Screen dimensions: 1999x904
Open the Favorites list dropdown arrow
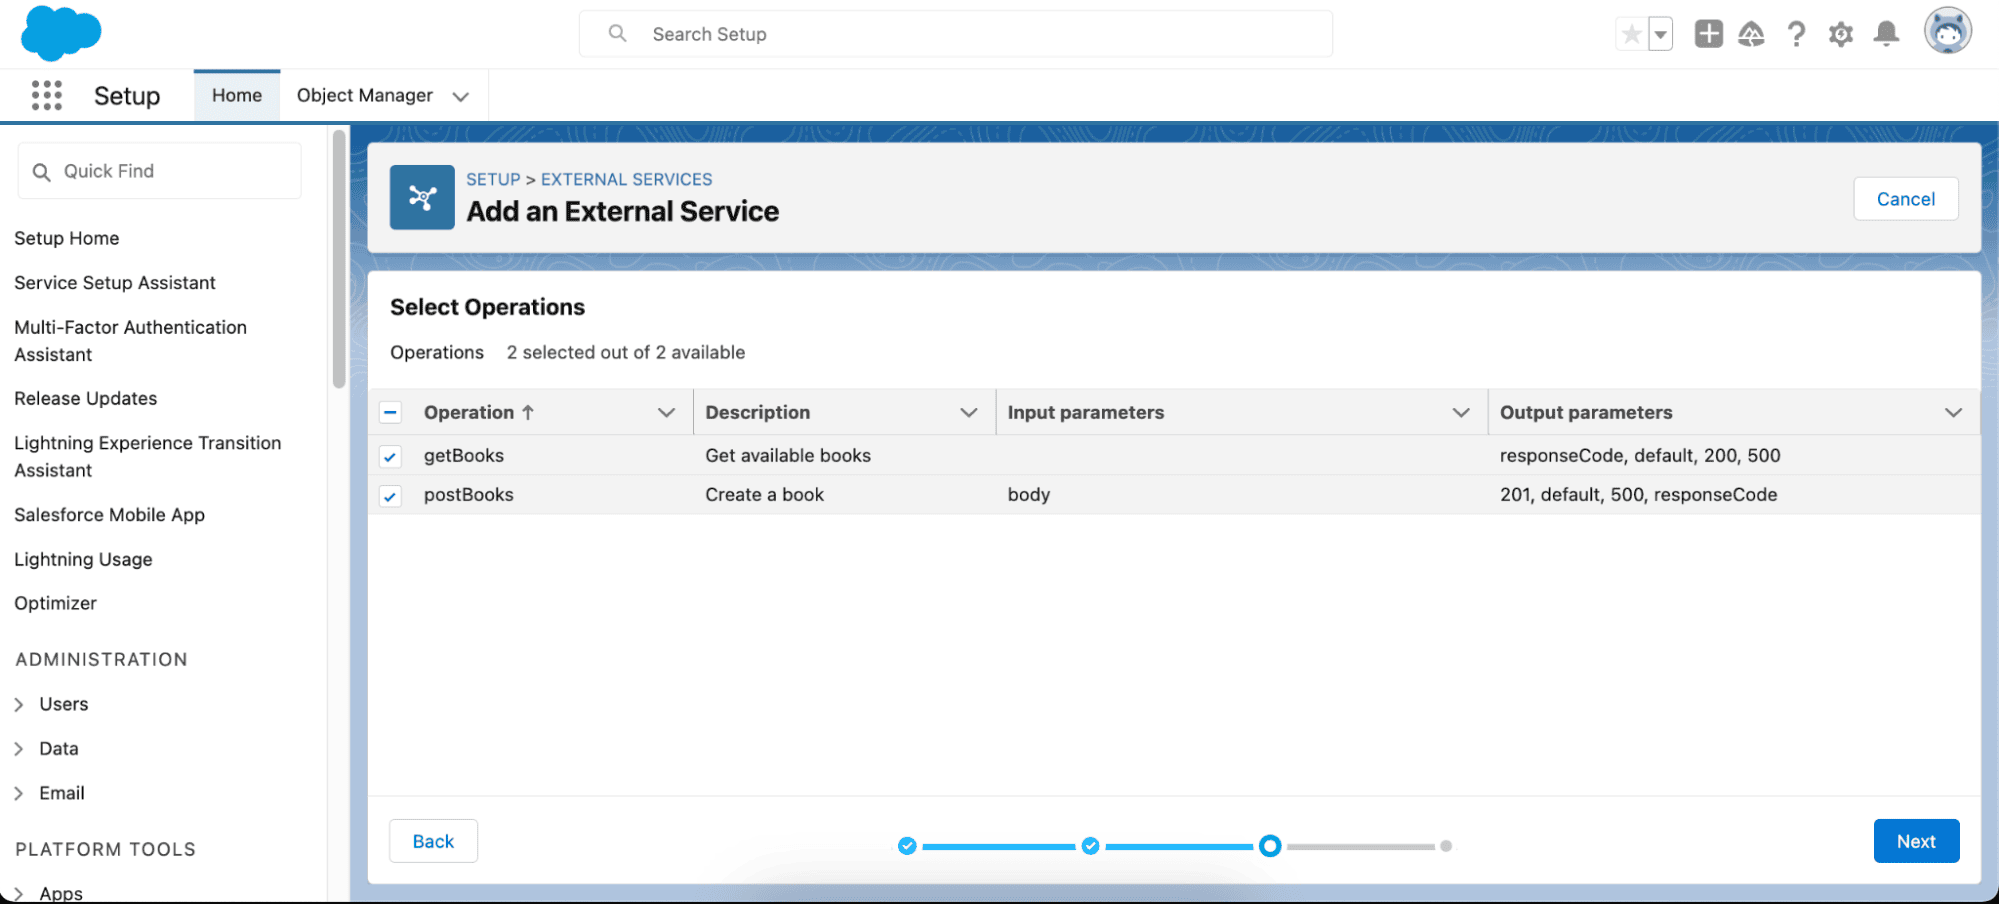coord(1660,34)
